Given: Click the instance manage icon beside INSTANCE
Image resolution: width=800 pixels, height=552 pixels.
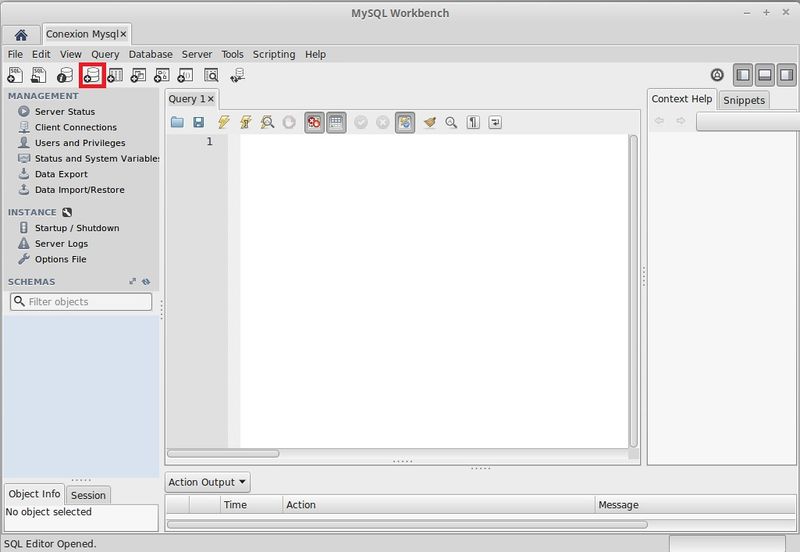Looking at the screenshot, I should click(67, 212).
